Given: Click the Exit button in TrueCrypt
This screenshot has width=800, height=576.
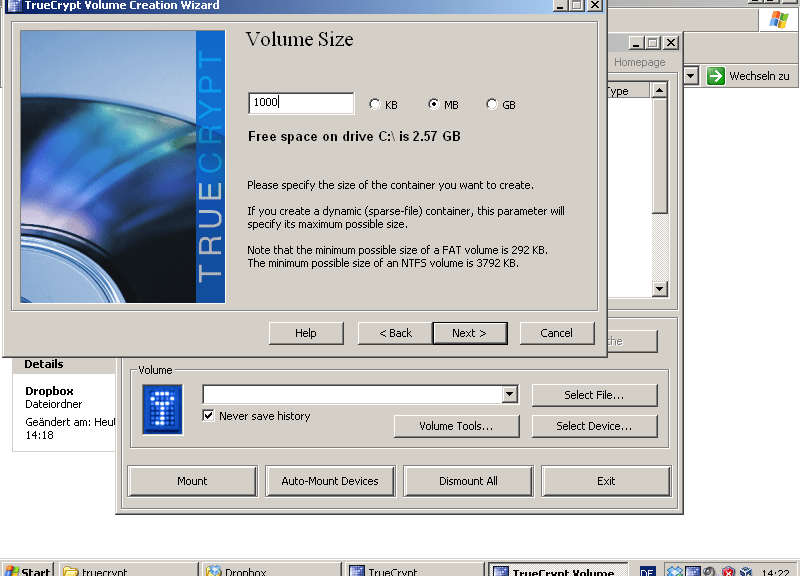Looking at the screenshot, I should click(x=606, y=481).
